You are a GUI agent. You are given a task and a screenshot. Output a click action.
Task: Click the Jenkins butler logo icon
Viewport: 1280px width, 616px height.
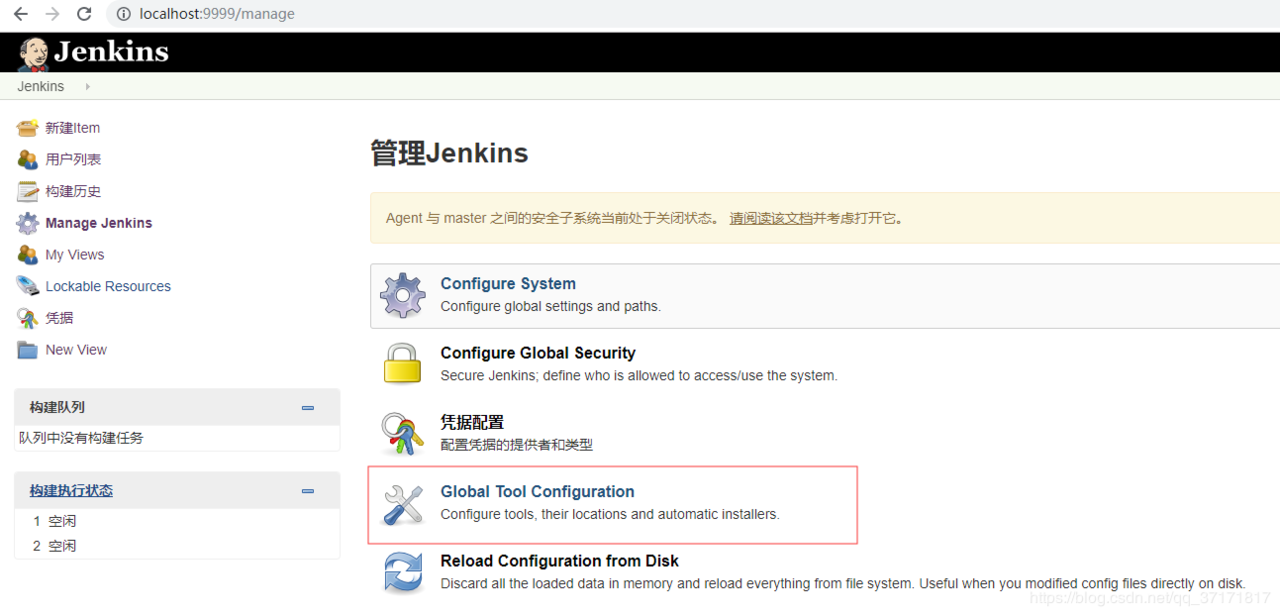[33, 53]
